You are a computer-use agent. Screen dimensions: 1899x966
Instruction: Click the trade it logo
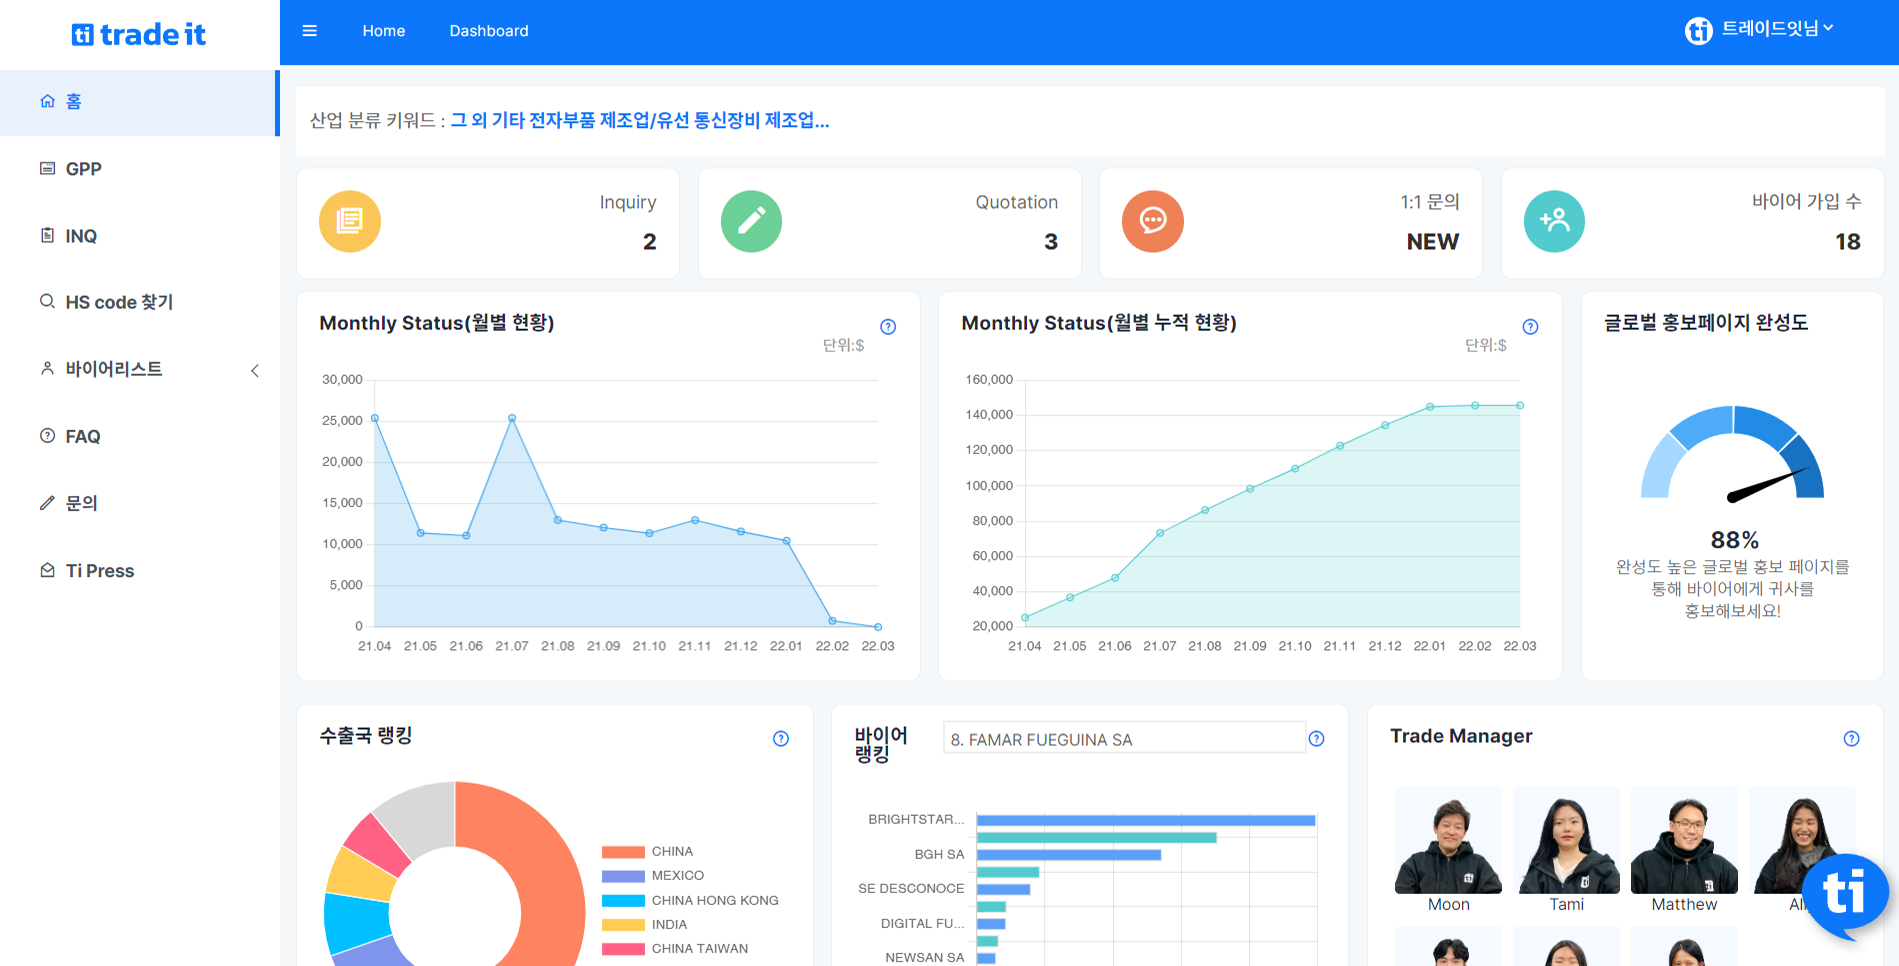click(139, 35)
